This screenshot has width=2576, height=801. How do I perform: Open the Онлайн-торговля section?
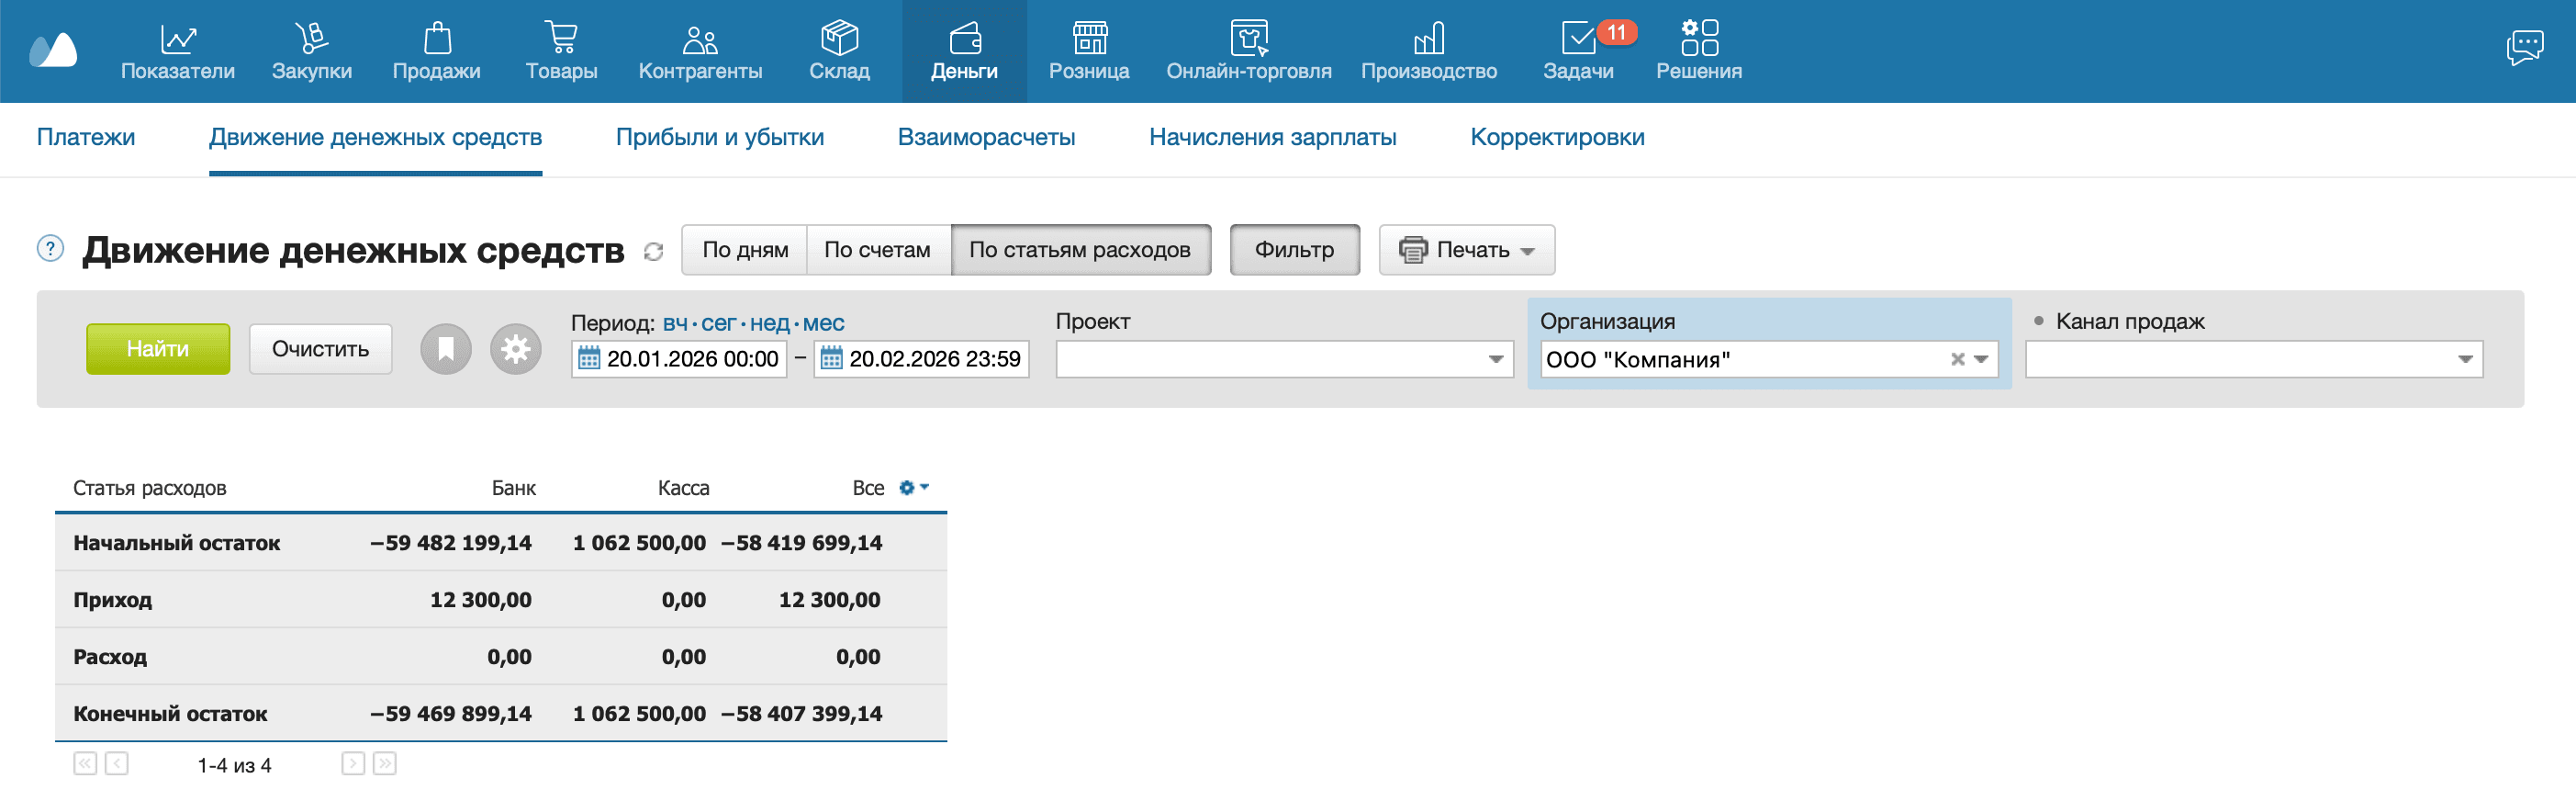click(x=1249, y=51)
